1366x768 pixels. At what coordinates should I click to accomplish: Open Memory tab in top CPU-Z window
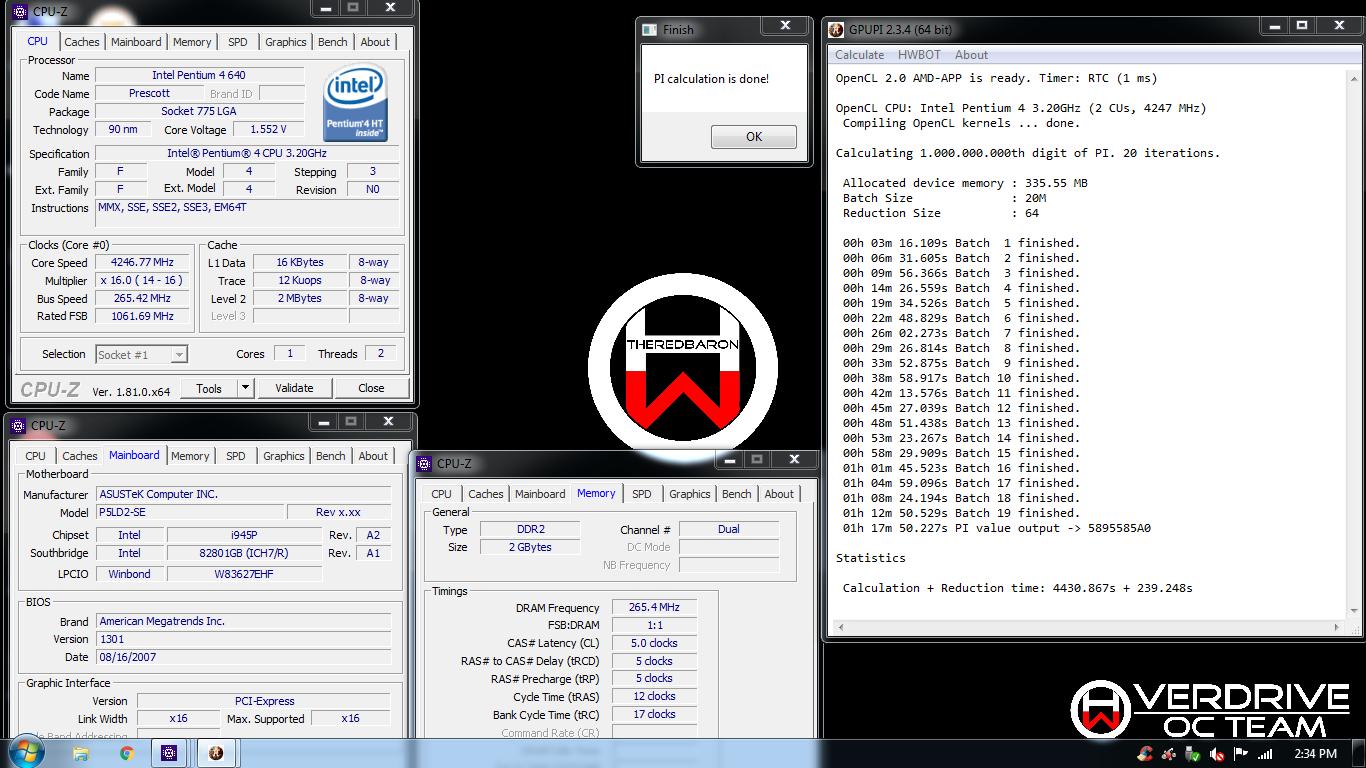coord(192,42)
